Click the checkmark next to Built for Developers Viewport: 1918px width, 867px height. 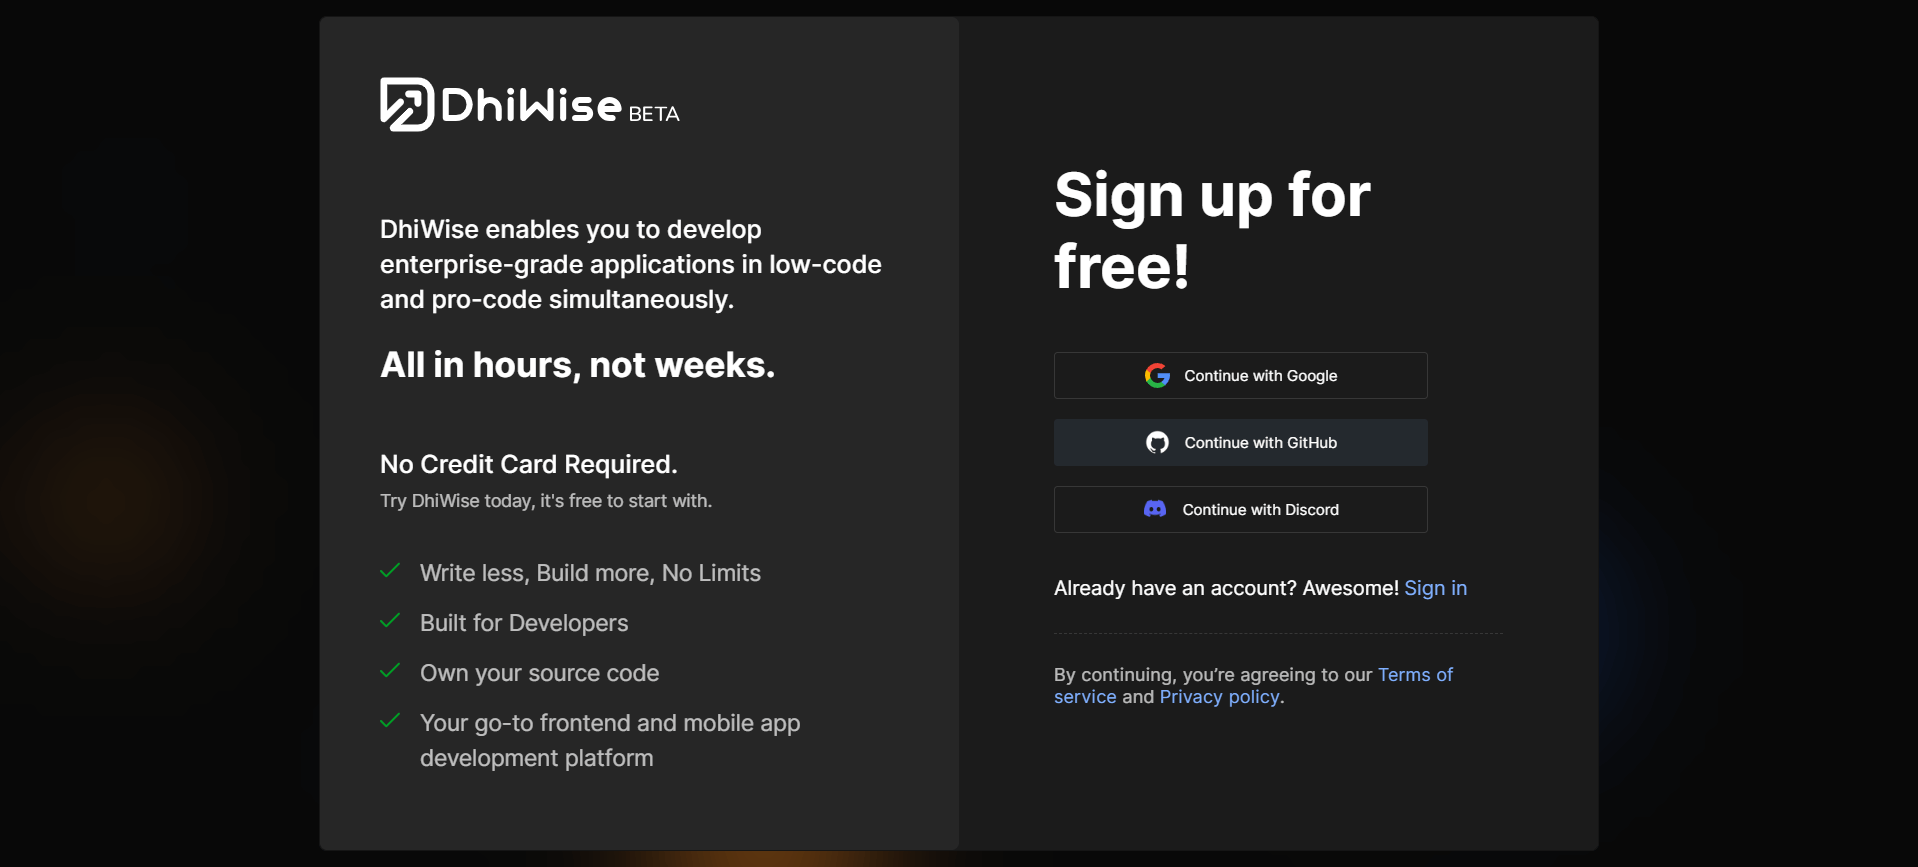coord(390,621)
